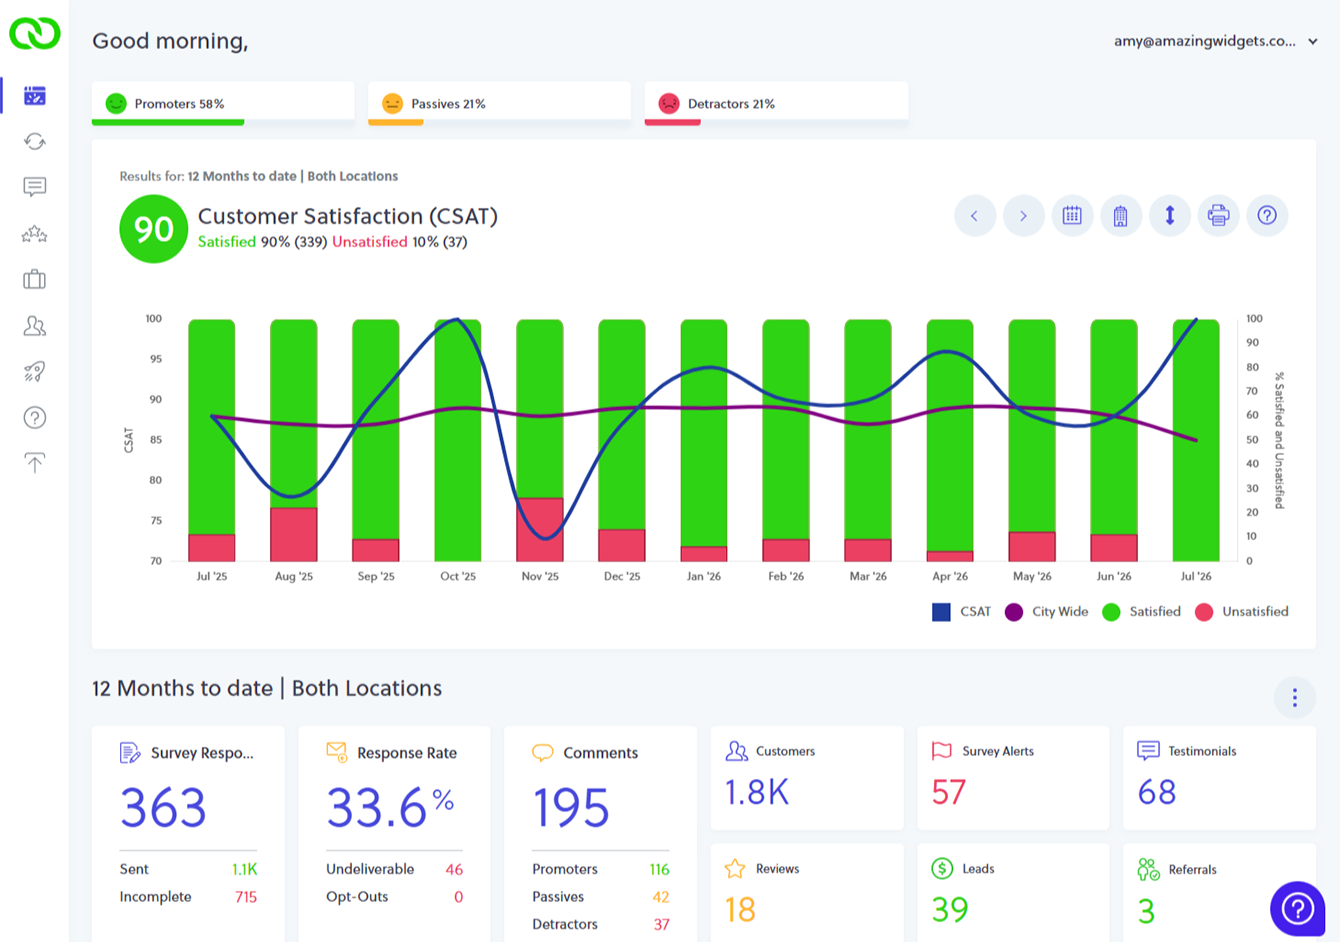Open the Survey Responses 363 card
1340x942 pixels.
coord(188,834)
